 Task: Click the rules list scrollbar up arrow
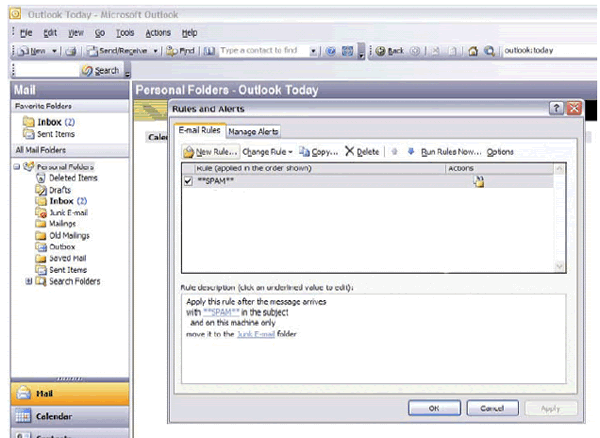click(559, 169)
